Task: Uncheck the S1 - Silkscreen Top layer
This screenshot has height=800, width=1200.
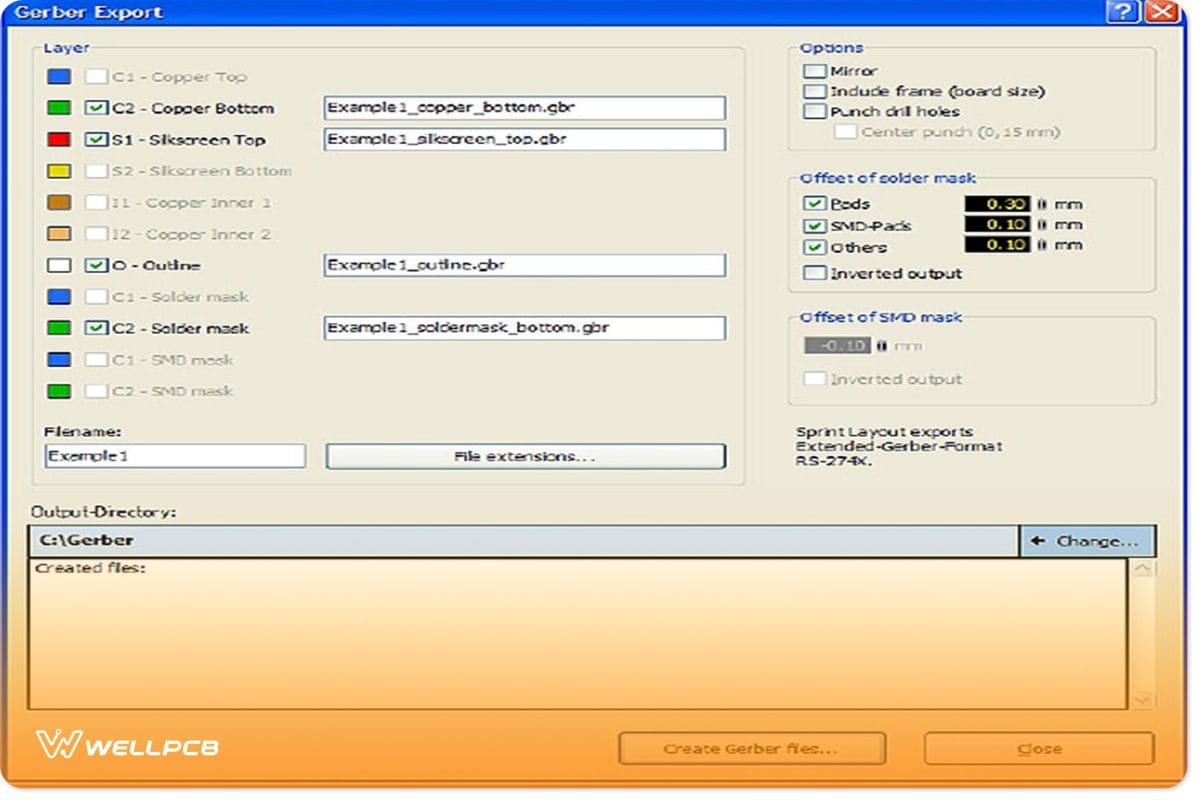Action: coord(96,140)
